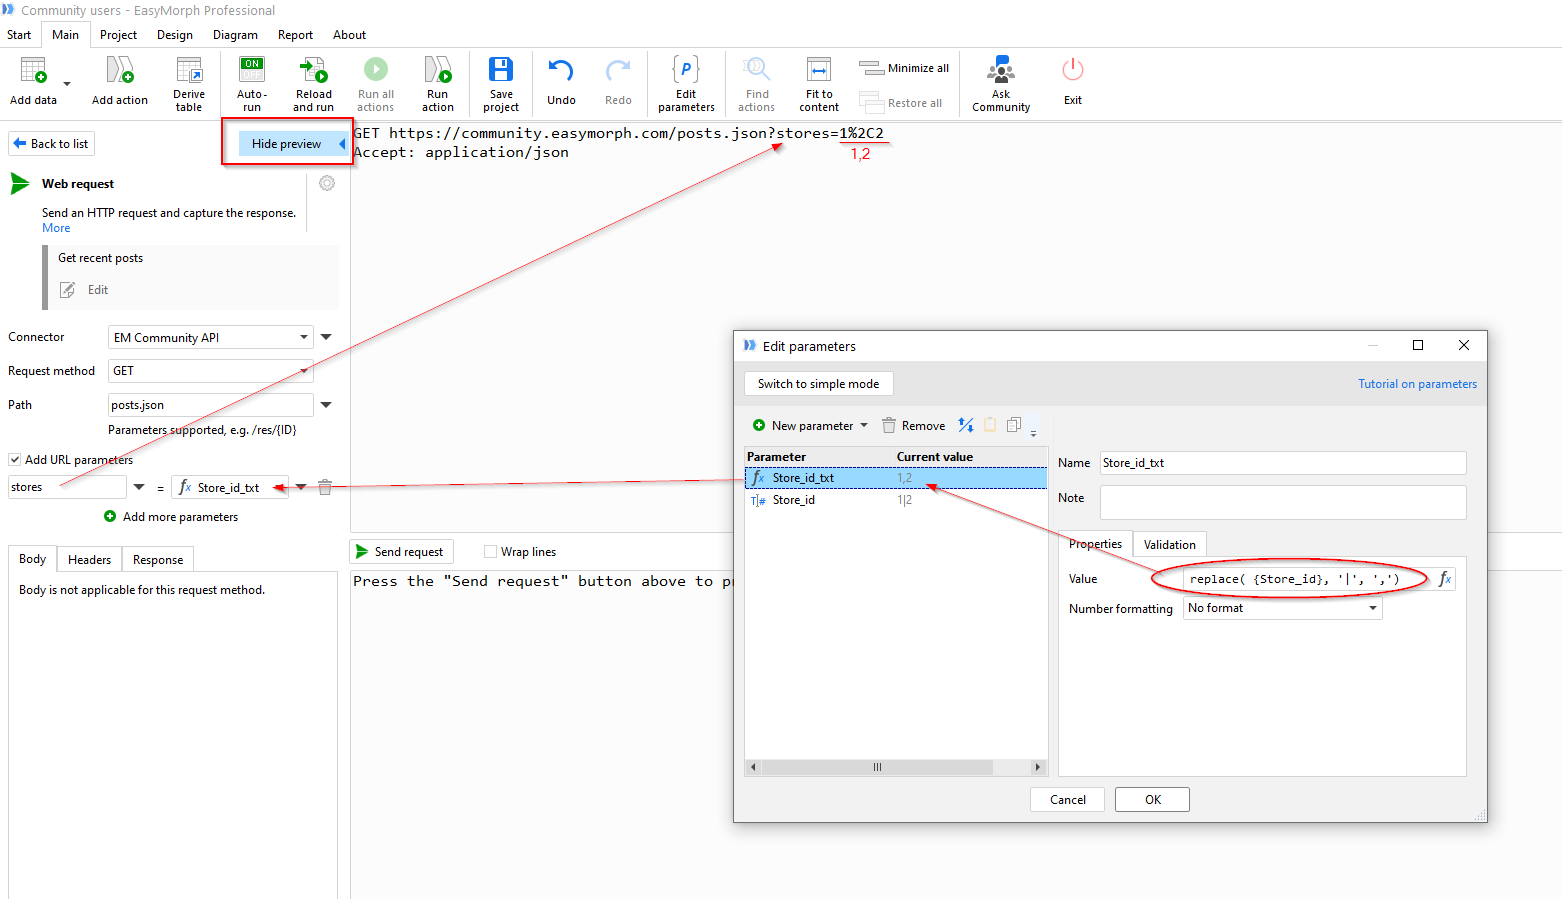The width and height of the screenshot is (1562, 899).
Task: Open the expression editor fx icon beside Value
Action: pos(1445,579)
